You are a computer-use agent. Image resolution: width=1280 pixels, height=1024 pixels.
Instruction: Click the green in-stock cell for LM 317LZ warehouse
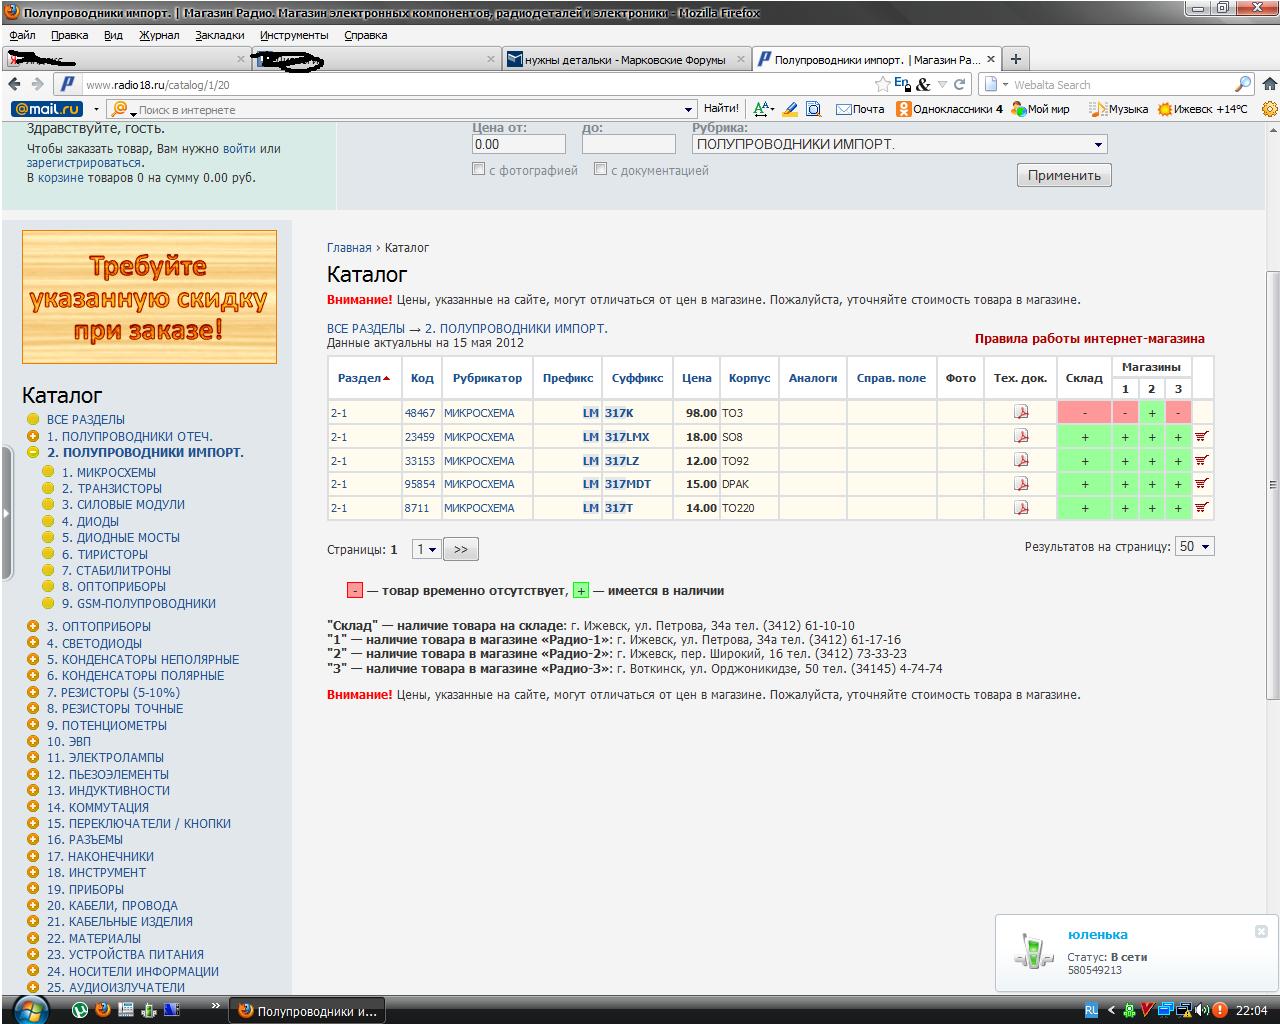1084,461
